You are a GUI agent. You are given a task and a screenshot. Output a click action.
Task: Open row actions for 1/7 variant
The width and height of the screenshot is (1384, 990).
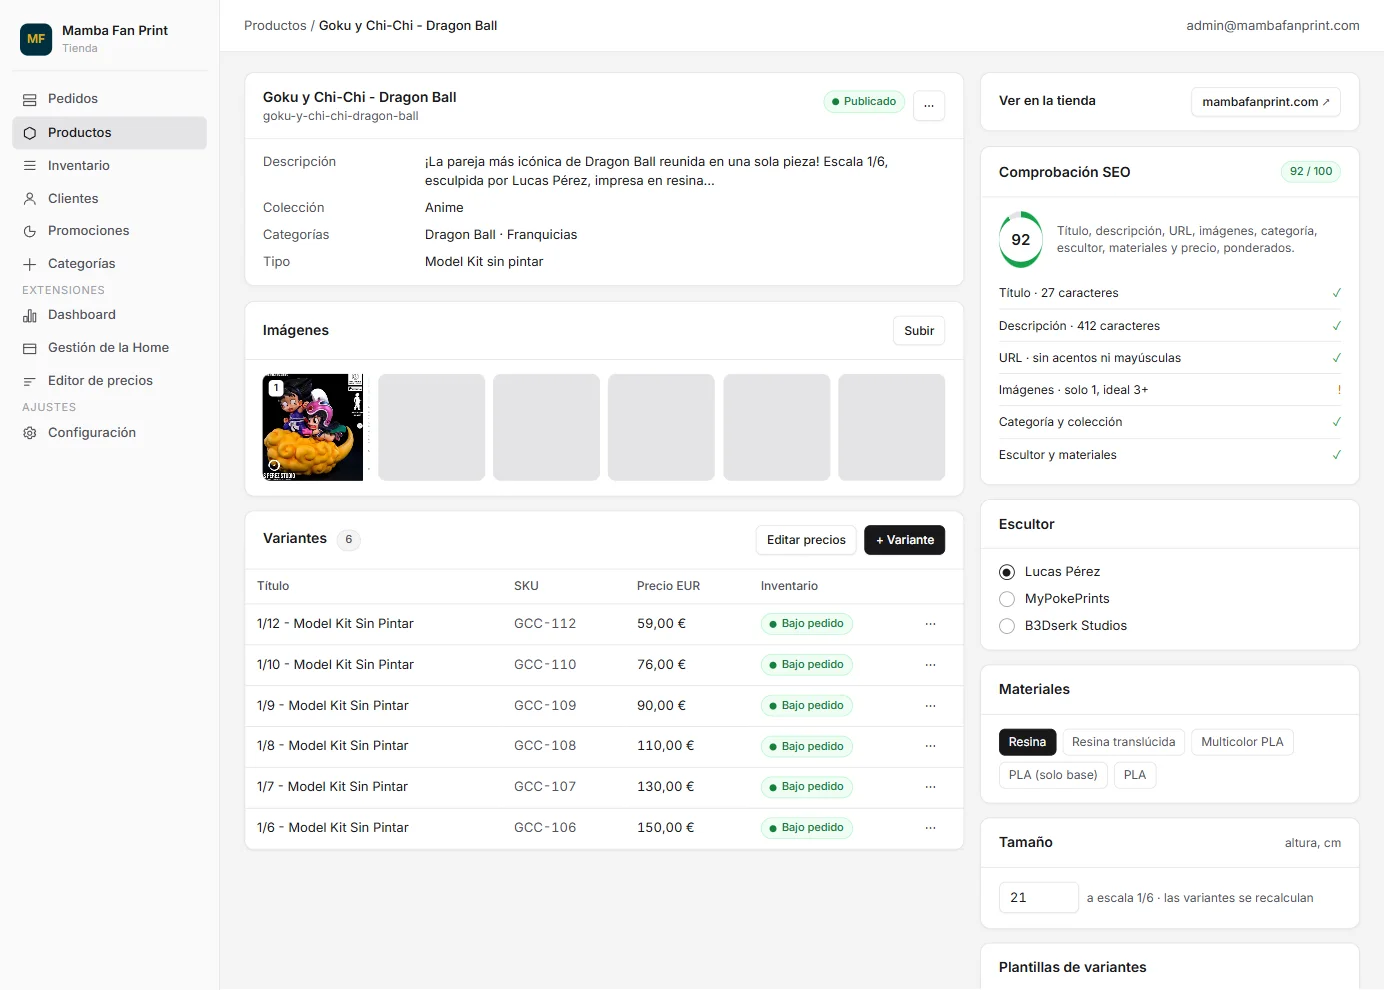pyautogui.click(x=930, y=787)
